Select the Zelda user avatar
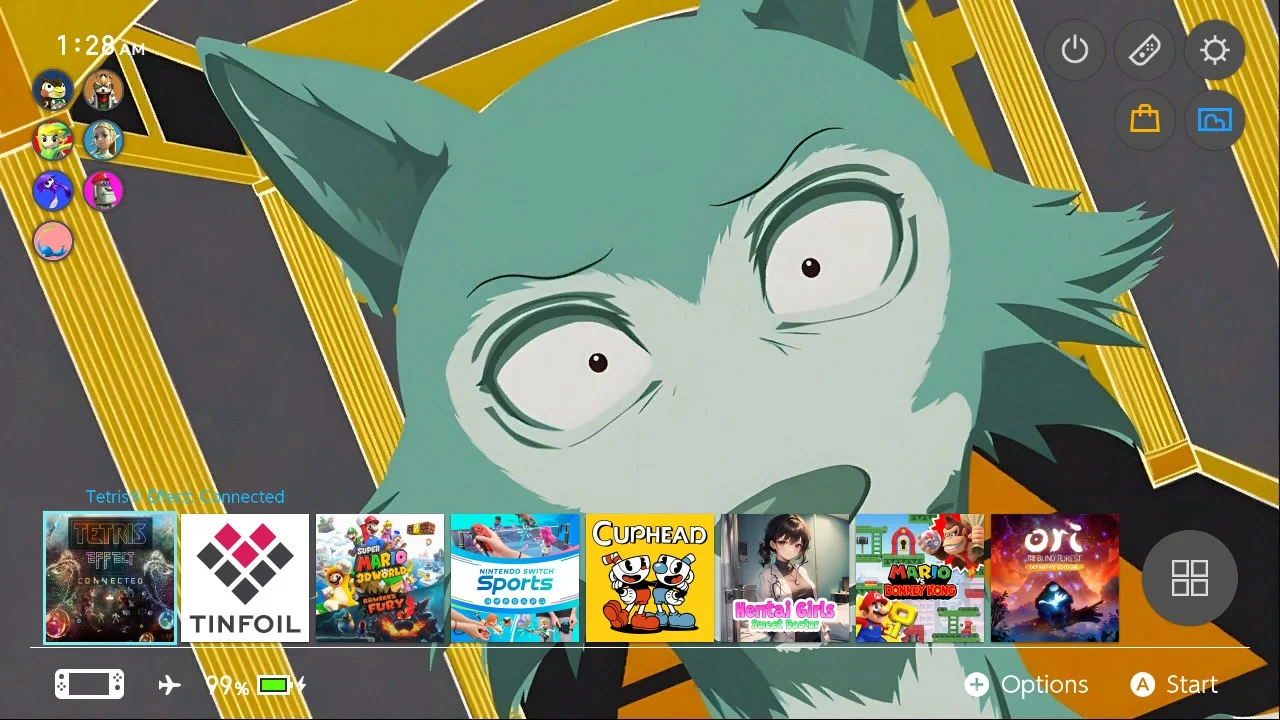 tap(103, 140)
